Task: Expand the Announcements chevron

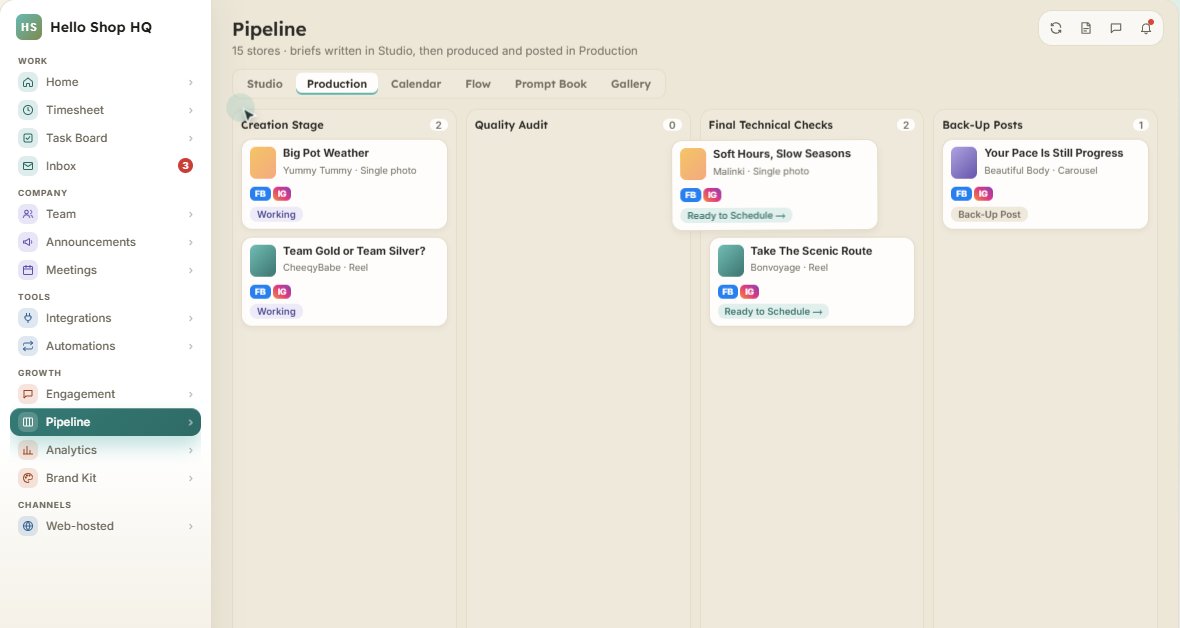Action: click(x=190, y=242)
